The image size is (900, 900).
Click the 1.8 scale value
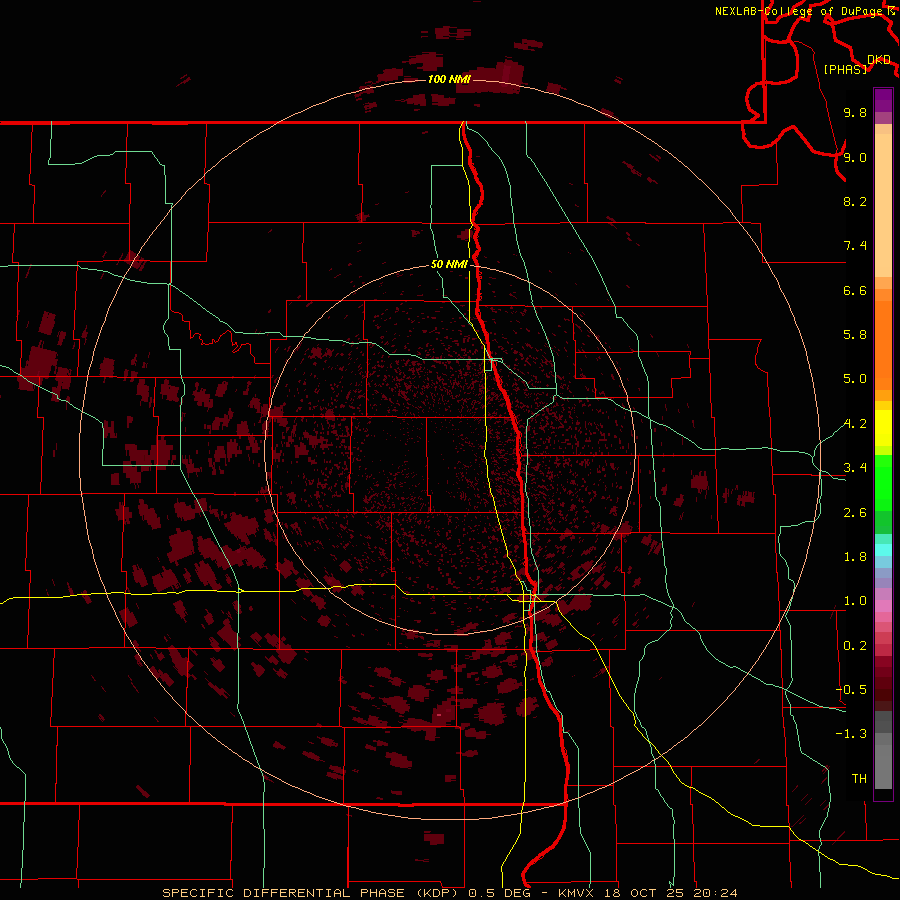click(x=855, y=557)
